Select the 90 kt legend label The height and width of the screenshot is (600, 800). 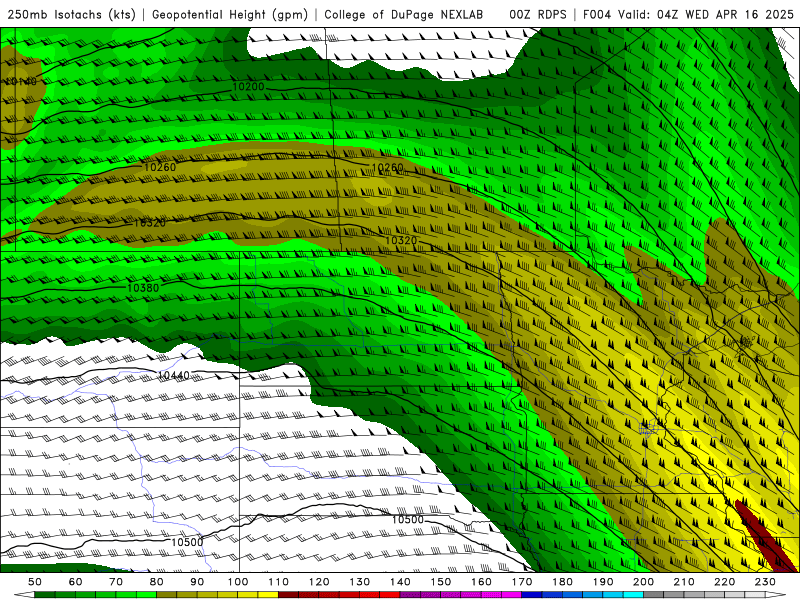click(197, 582)
